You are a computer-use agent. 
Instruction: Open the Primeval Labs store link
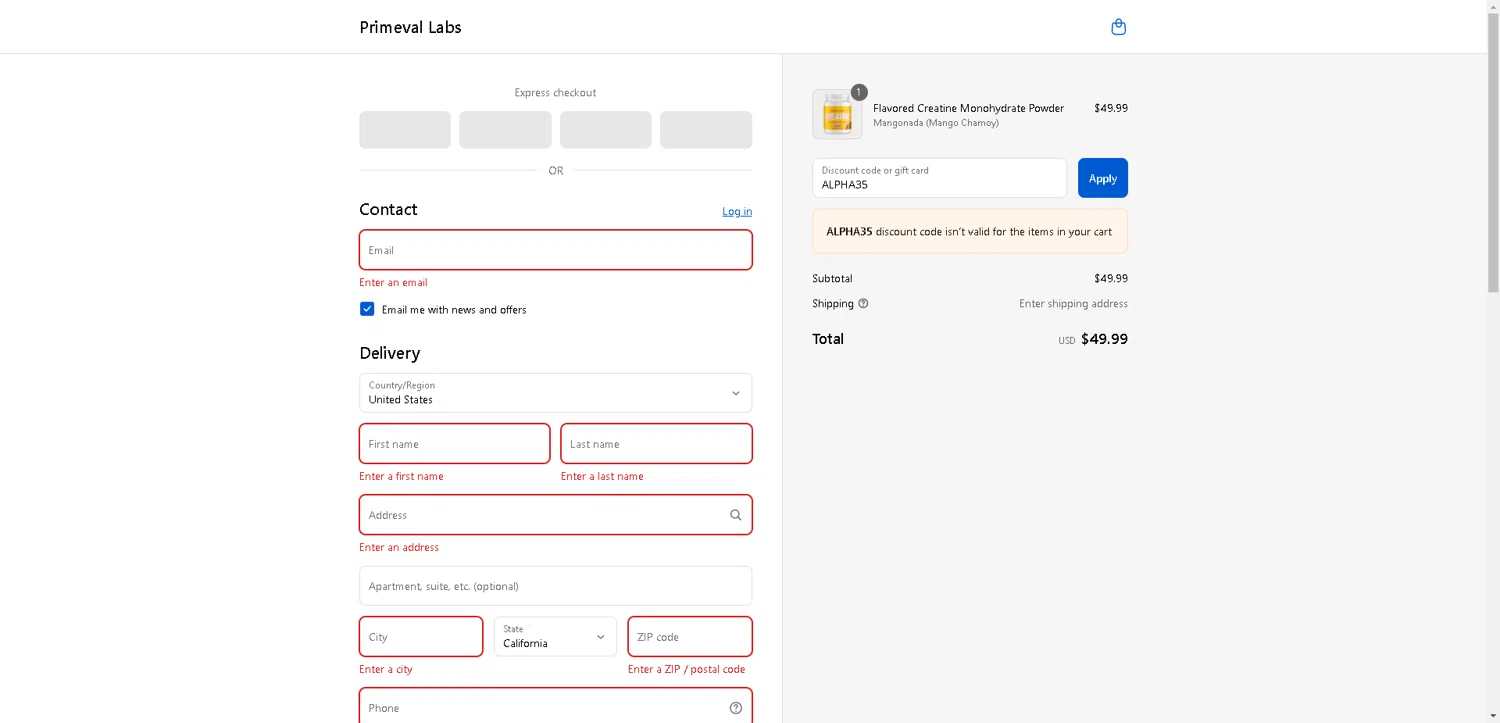pyautogui.click(x=410, y=27)
